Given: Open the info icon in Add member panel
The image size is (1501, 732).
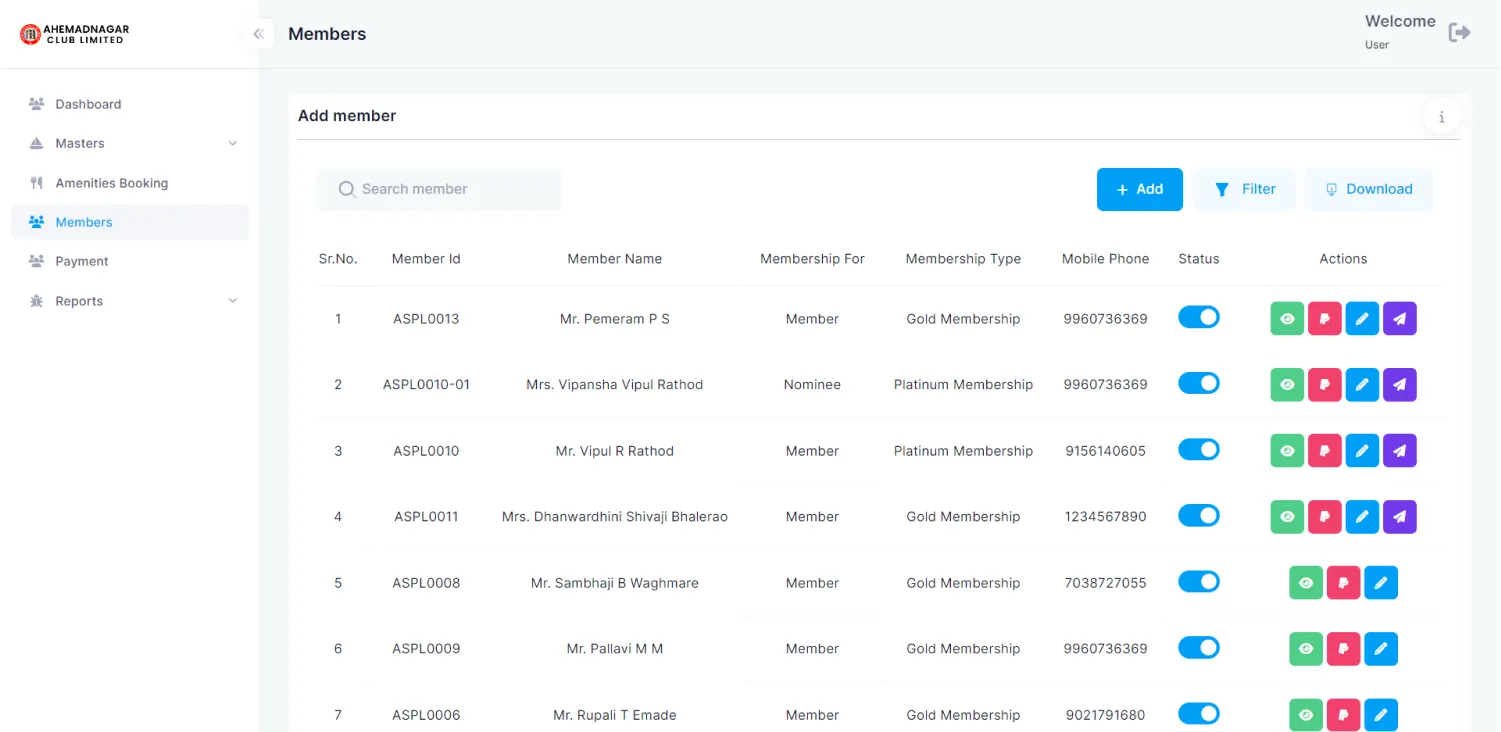Looking at the screenshot, I should point(1441,117).
